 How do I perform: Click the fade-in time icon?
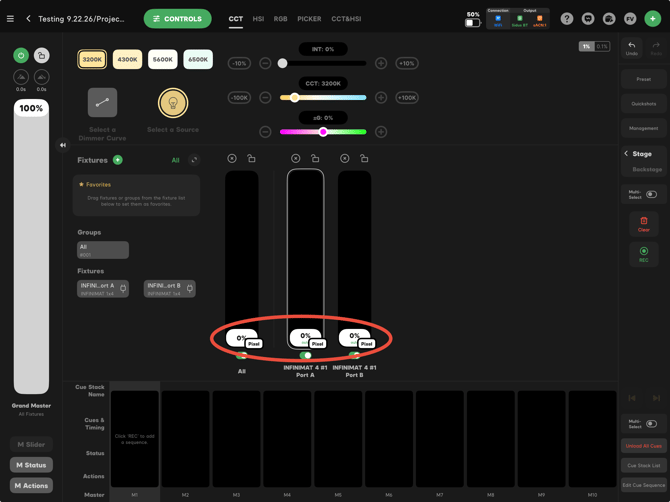(21, 77)
